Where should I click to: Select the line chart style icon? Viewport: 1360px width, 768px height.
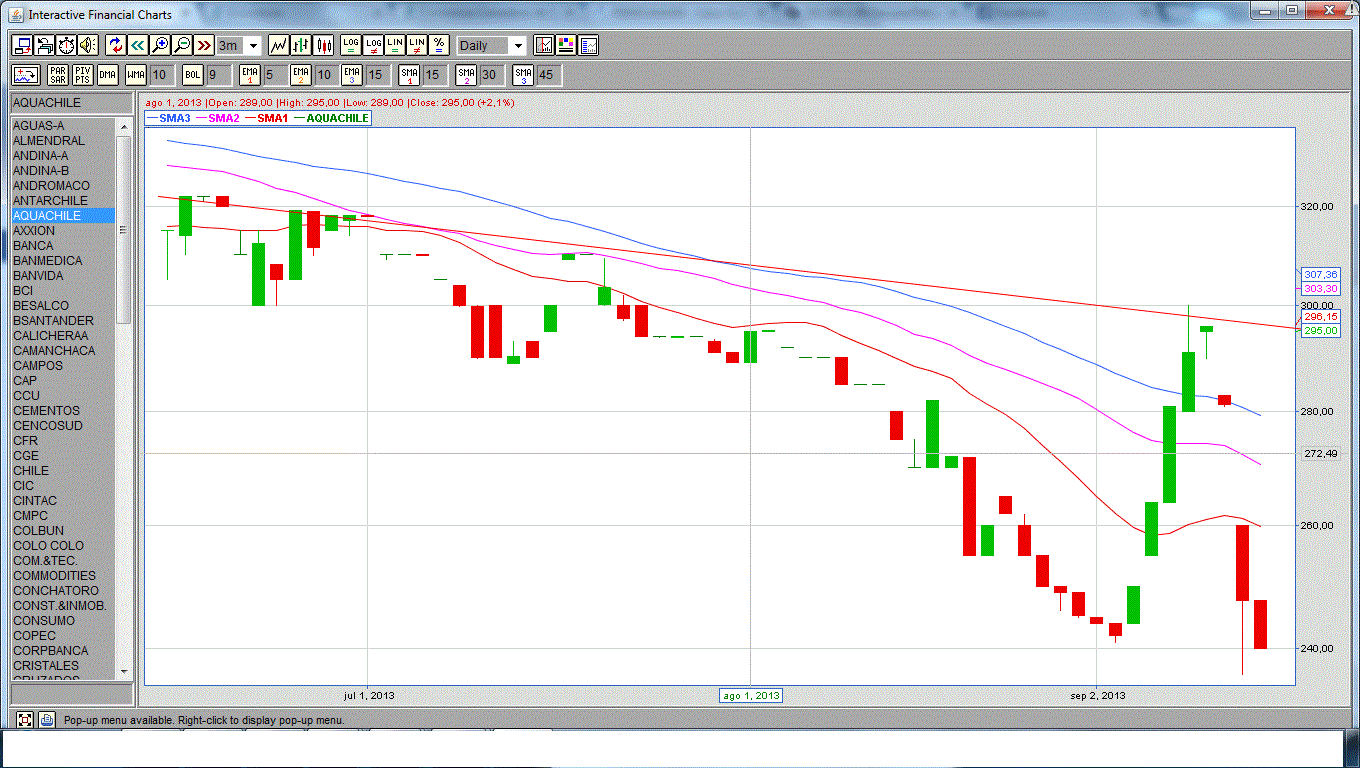[279, 45]
